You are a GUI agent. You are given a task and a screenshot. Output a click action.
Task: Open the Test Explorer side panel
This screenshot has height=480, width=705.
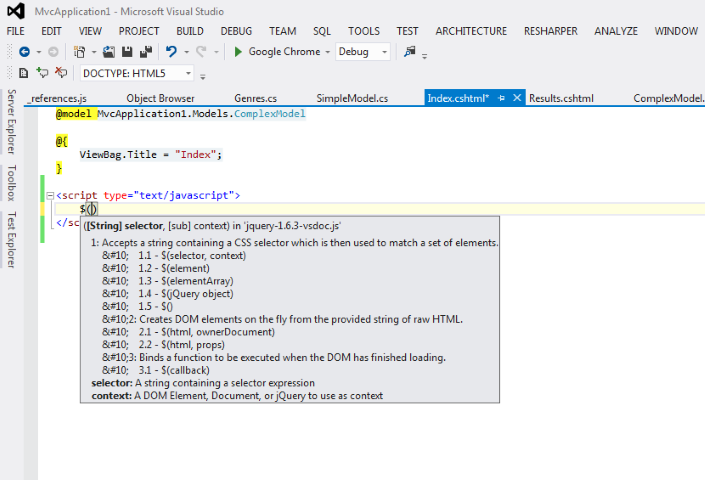click(11, 240)
